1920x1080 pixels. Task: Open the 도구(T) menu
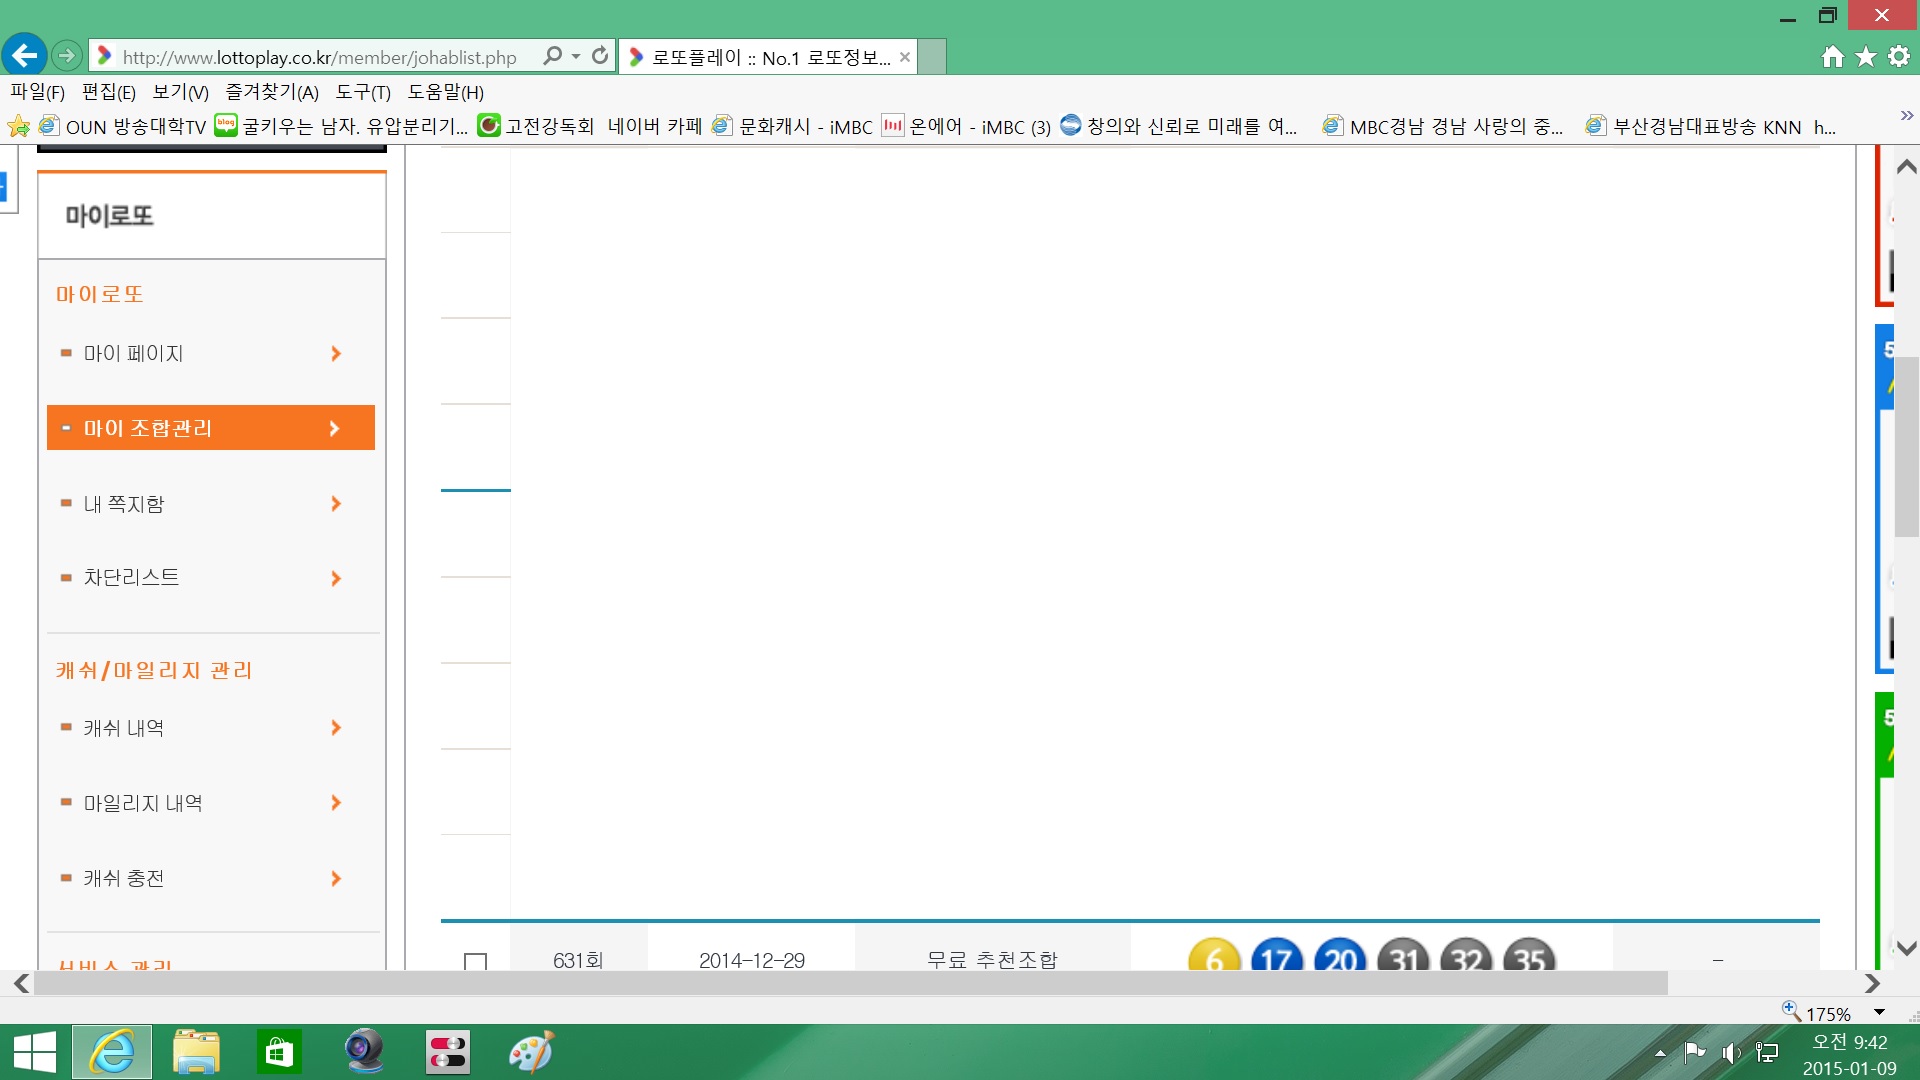coord(363,92)
